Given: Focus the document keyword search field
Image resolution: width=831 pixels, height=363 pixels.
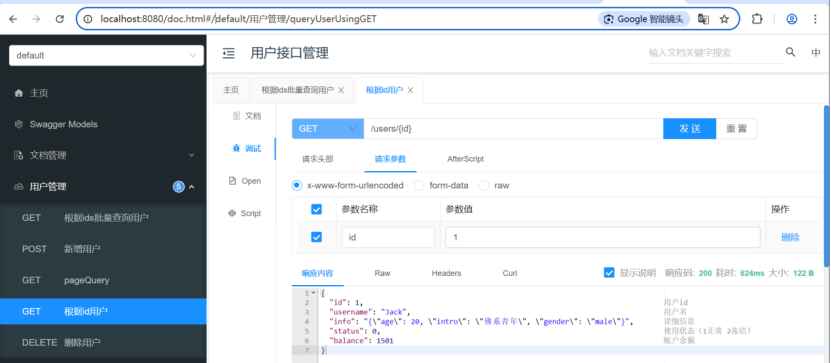Looking at the screenshot, I should tap(716, 53).
